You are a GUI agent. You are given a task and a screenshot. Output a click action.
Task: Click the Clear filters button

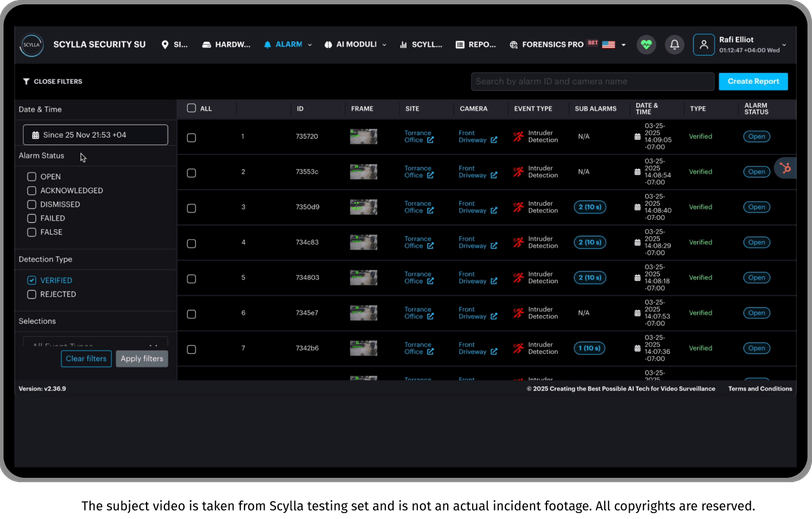[86, 358]
